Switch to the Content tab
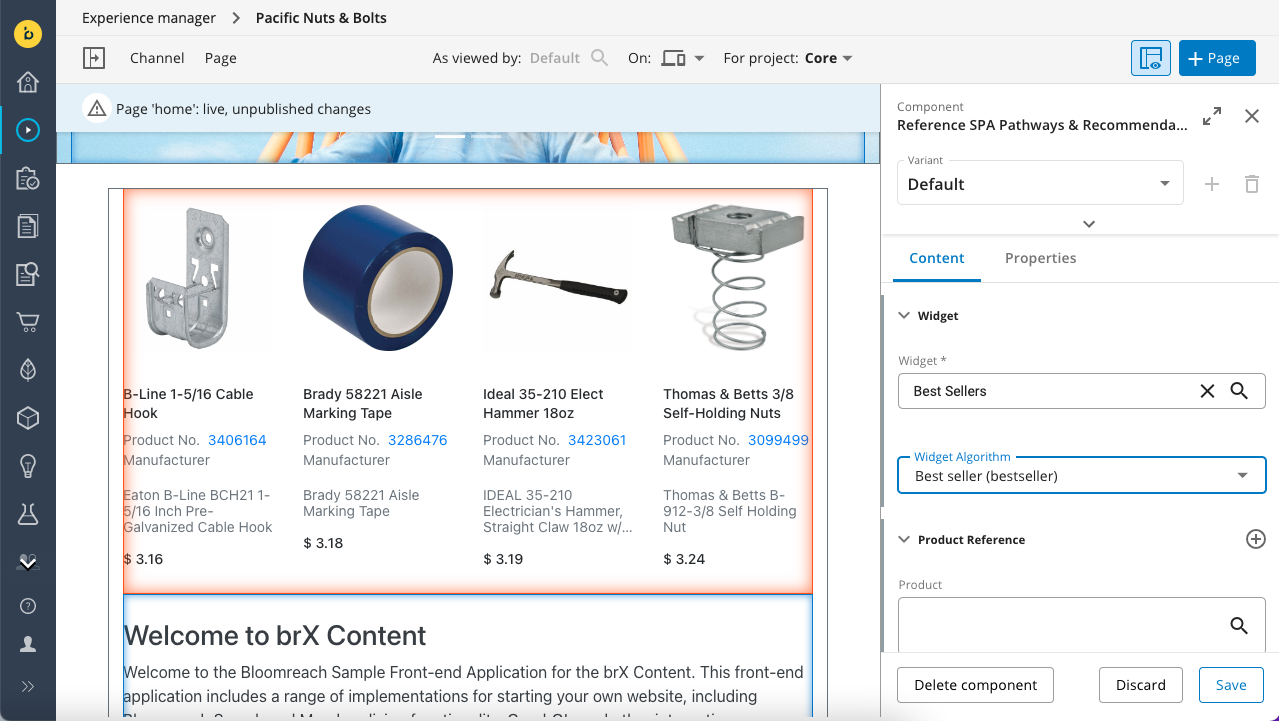This screenshot has height=721, width=1279. click(937, 258)
